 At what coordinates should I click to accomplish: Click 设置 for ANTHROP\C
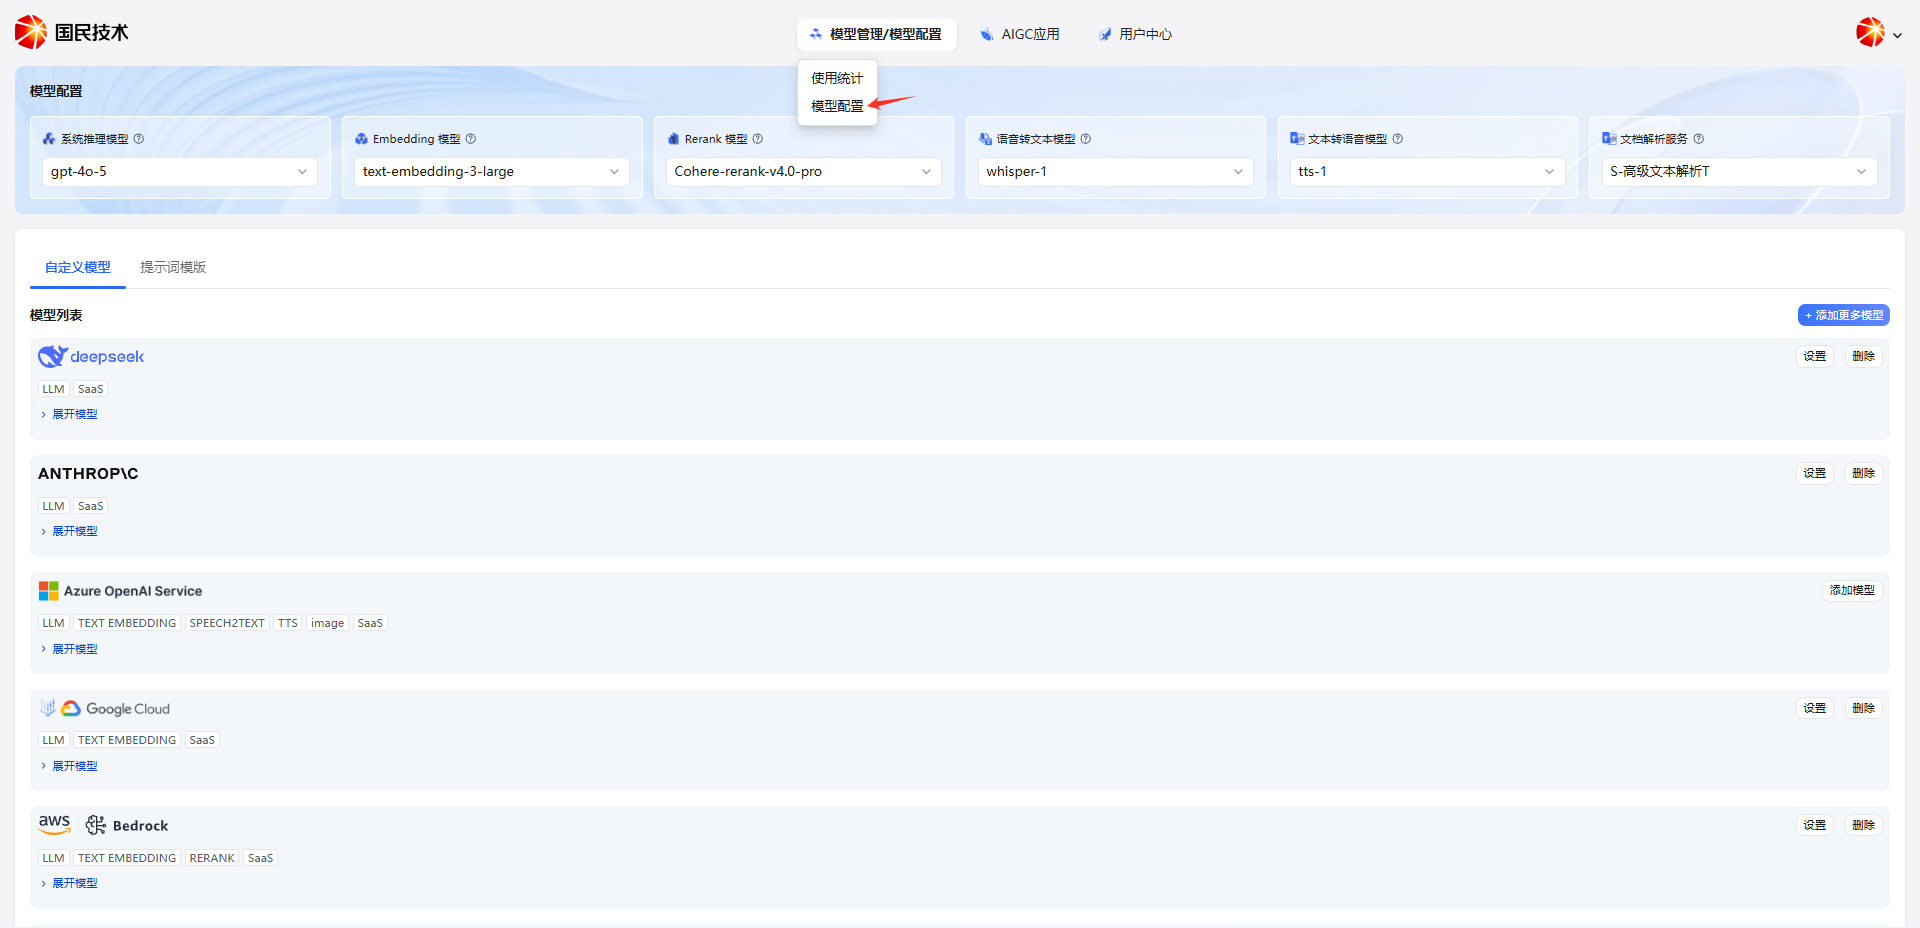click(x=1815, y=473)
